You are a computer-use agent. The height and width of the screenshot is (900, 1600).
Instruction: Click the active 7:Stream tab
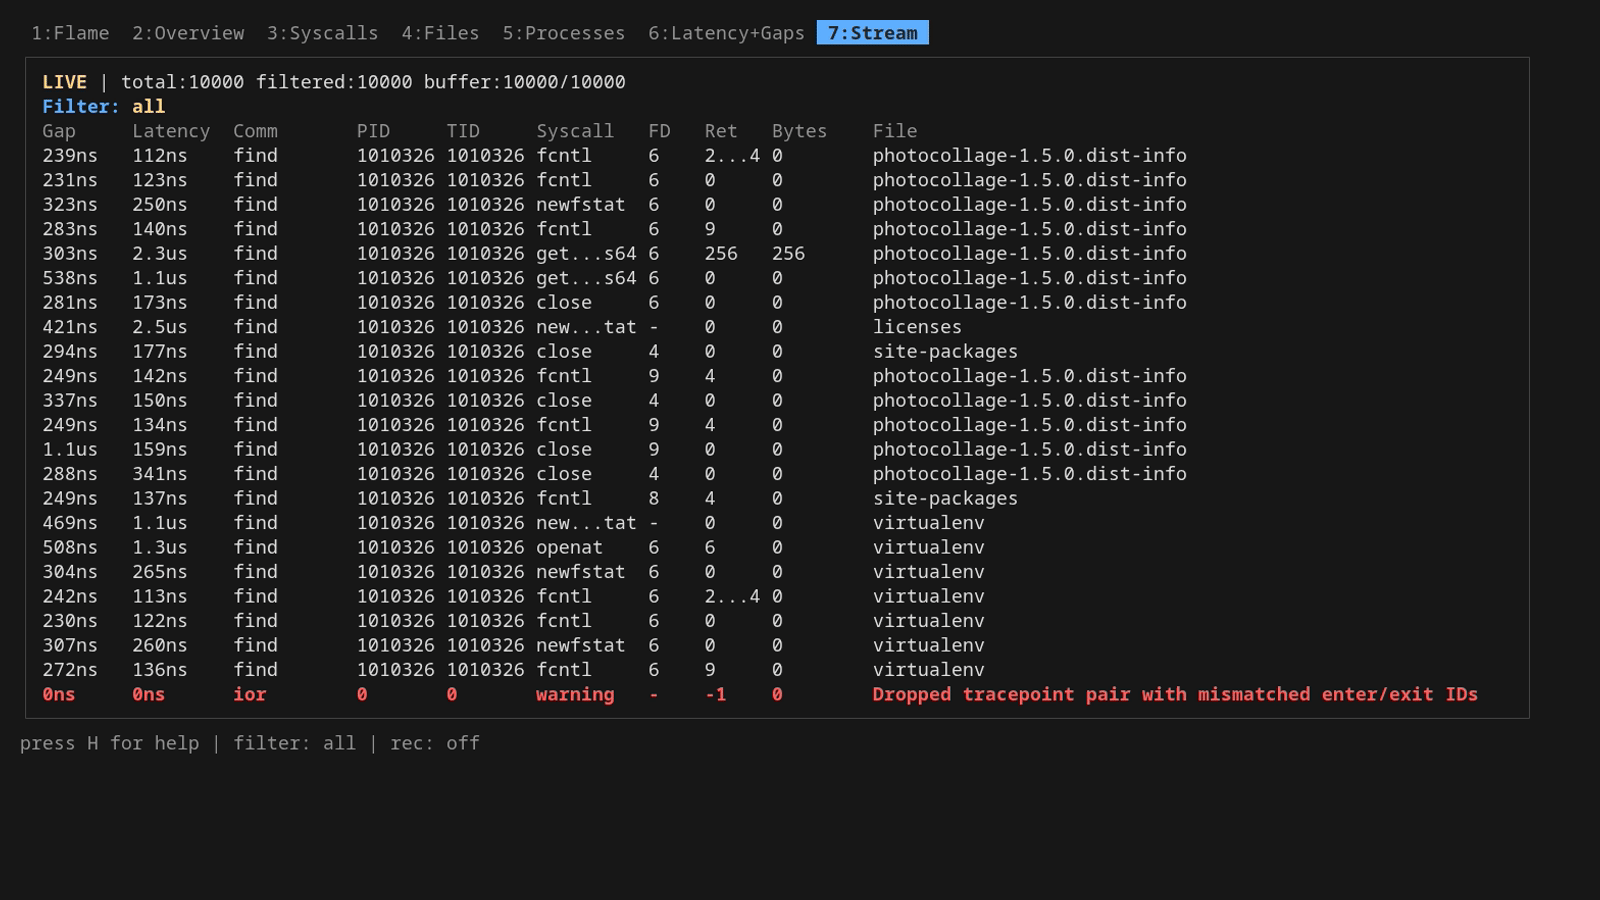(872, 33)
